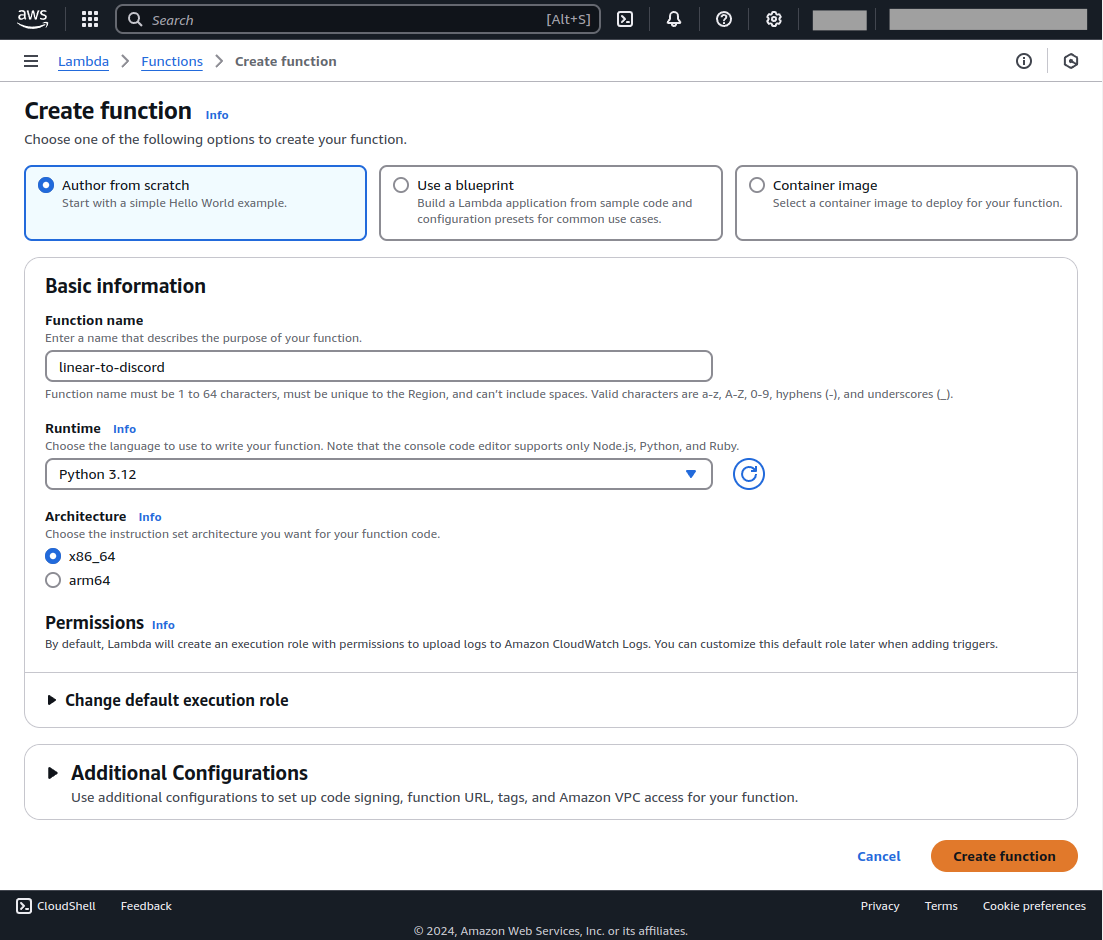Select Container image option

(x=906, y=203)
